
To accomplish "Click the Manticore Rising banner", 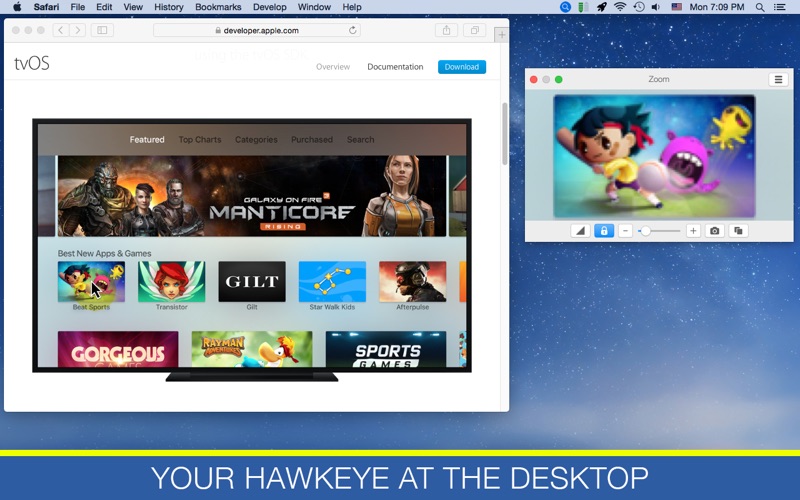I will 252,196.
